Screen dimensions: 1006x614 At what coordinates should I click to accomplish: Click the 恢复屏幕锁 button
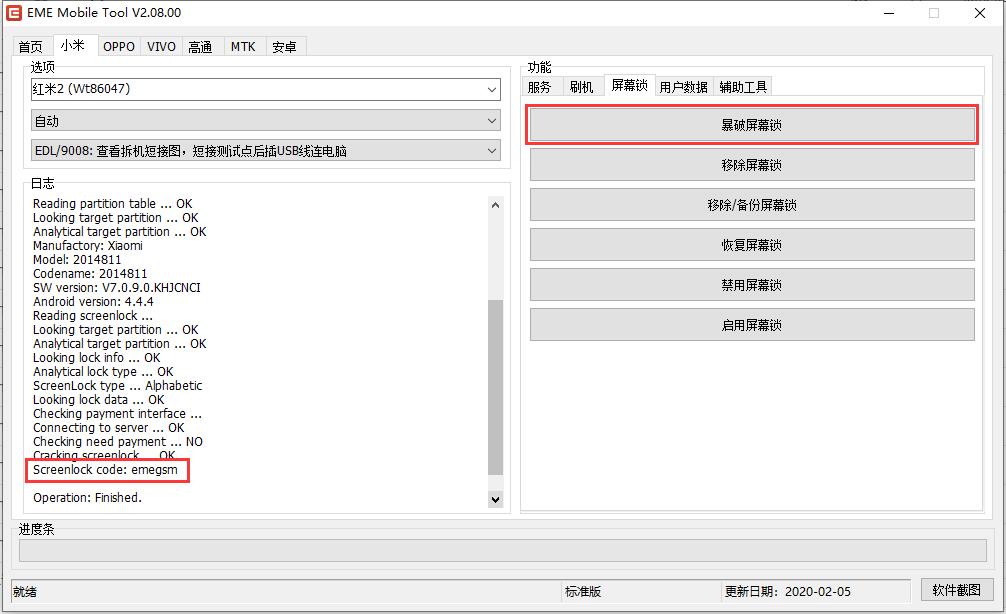point(752,244)
